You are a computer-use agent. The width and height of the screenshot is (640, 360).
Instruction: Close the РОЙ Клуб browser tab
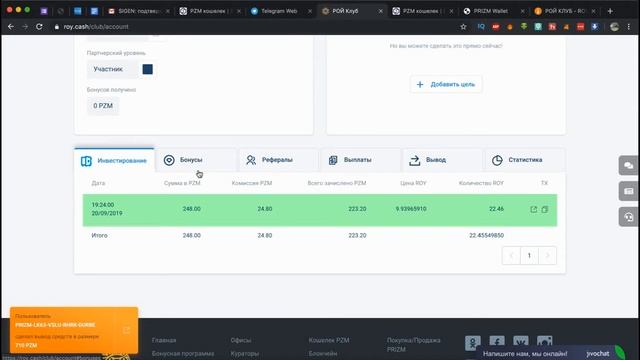[380, 11]
